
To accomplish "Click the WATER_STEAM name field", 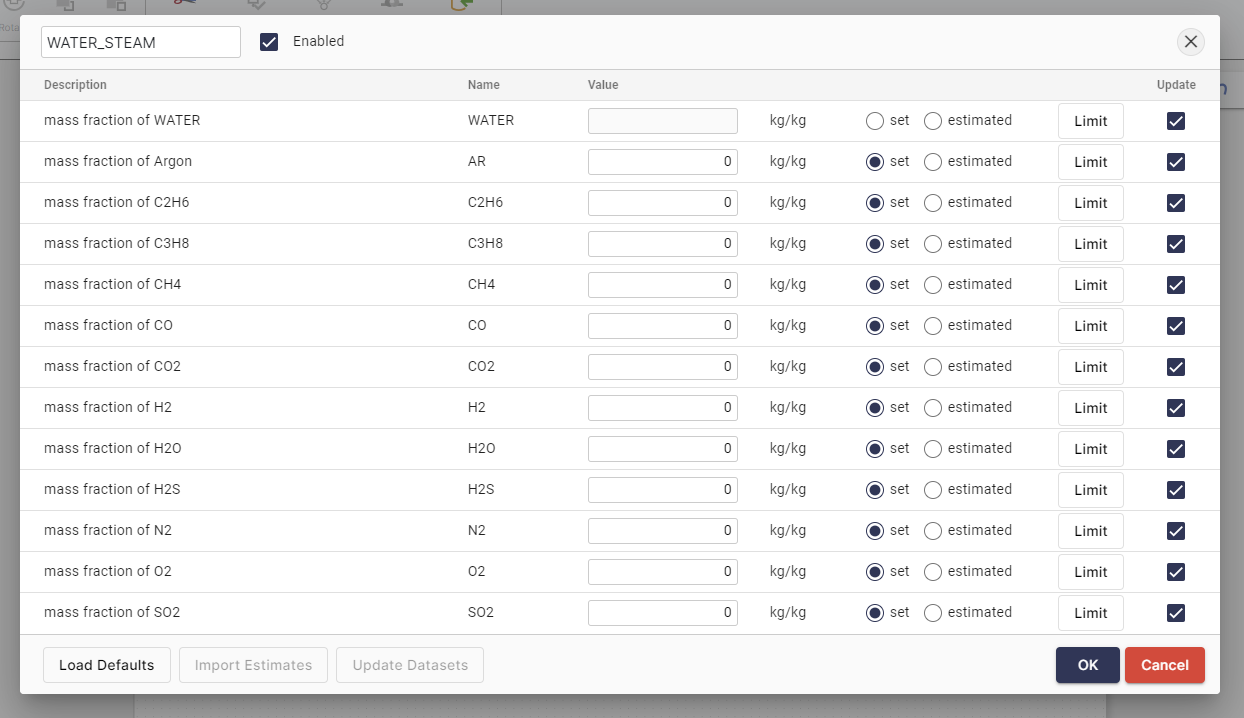I will [x=141, y=42].
